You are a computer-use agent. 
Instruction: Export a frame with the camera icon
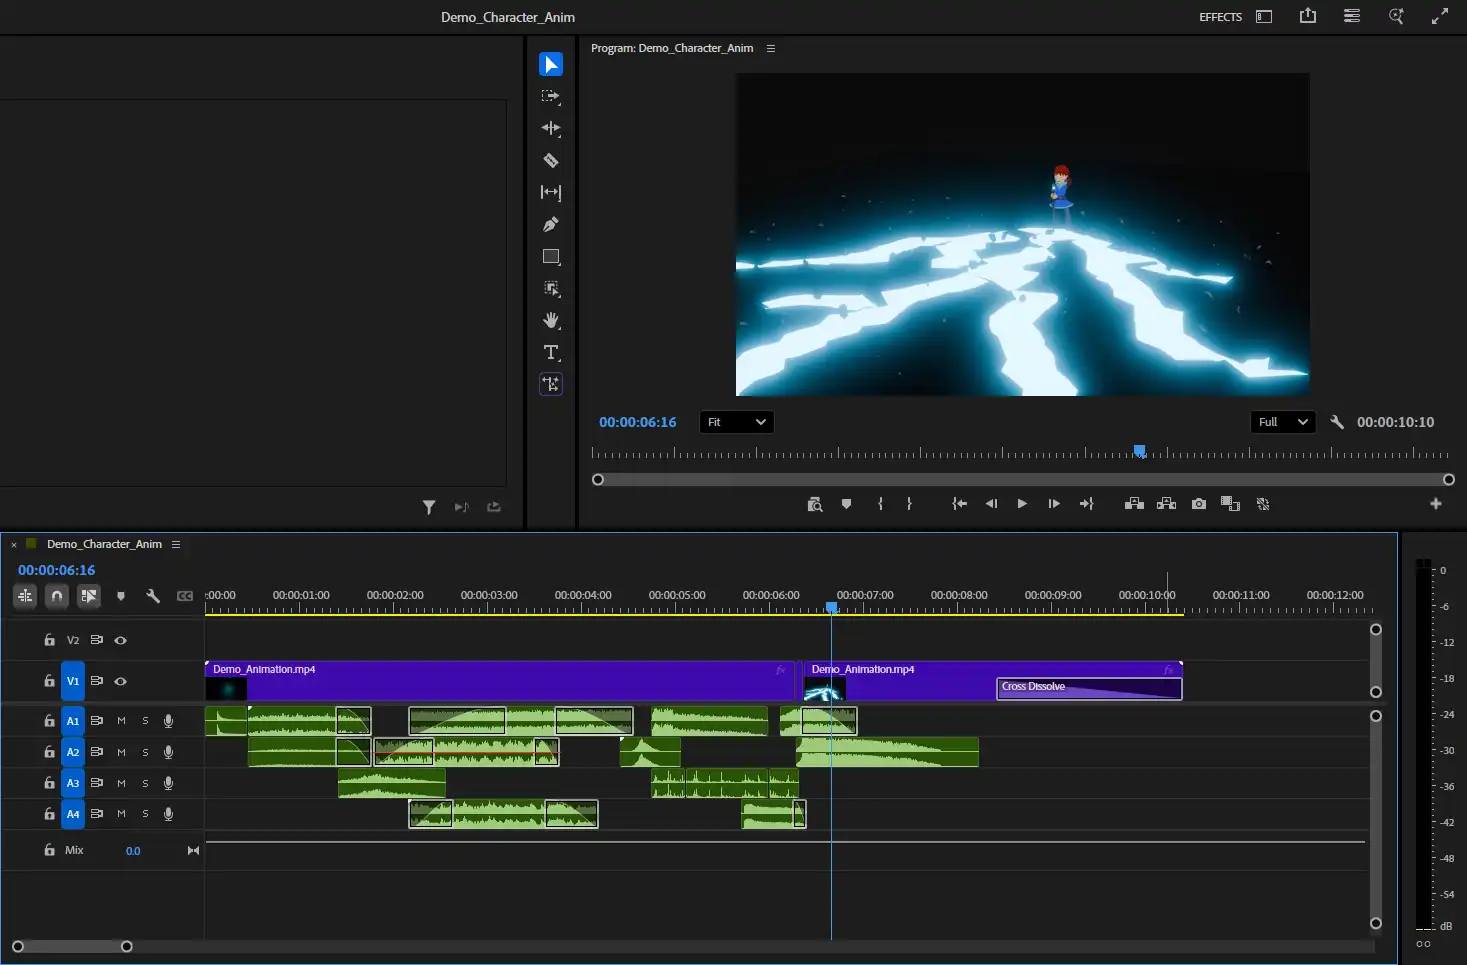(1198, 504)
